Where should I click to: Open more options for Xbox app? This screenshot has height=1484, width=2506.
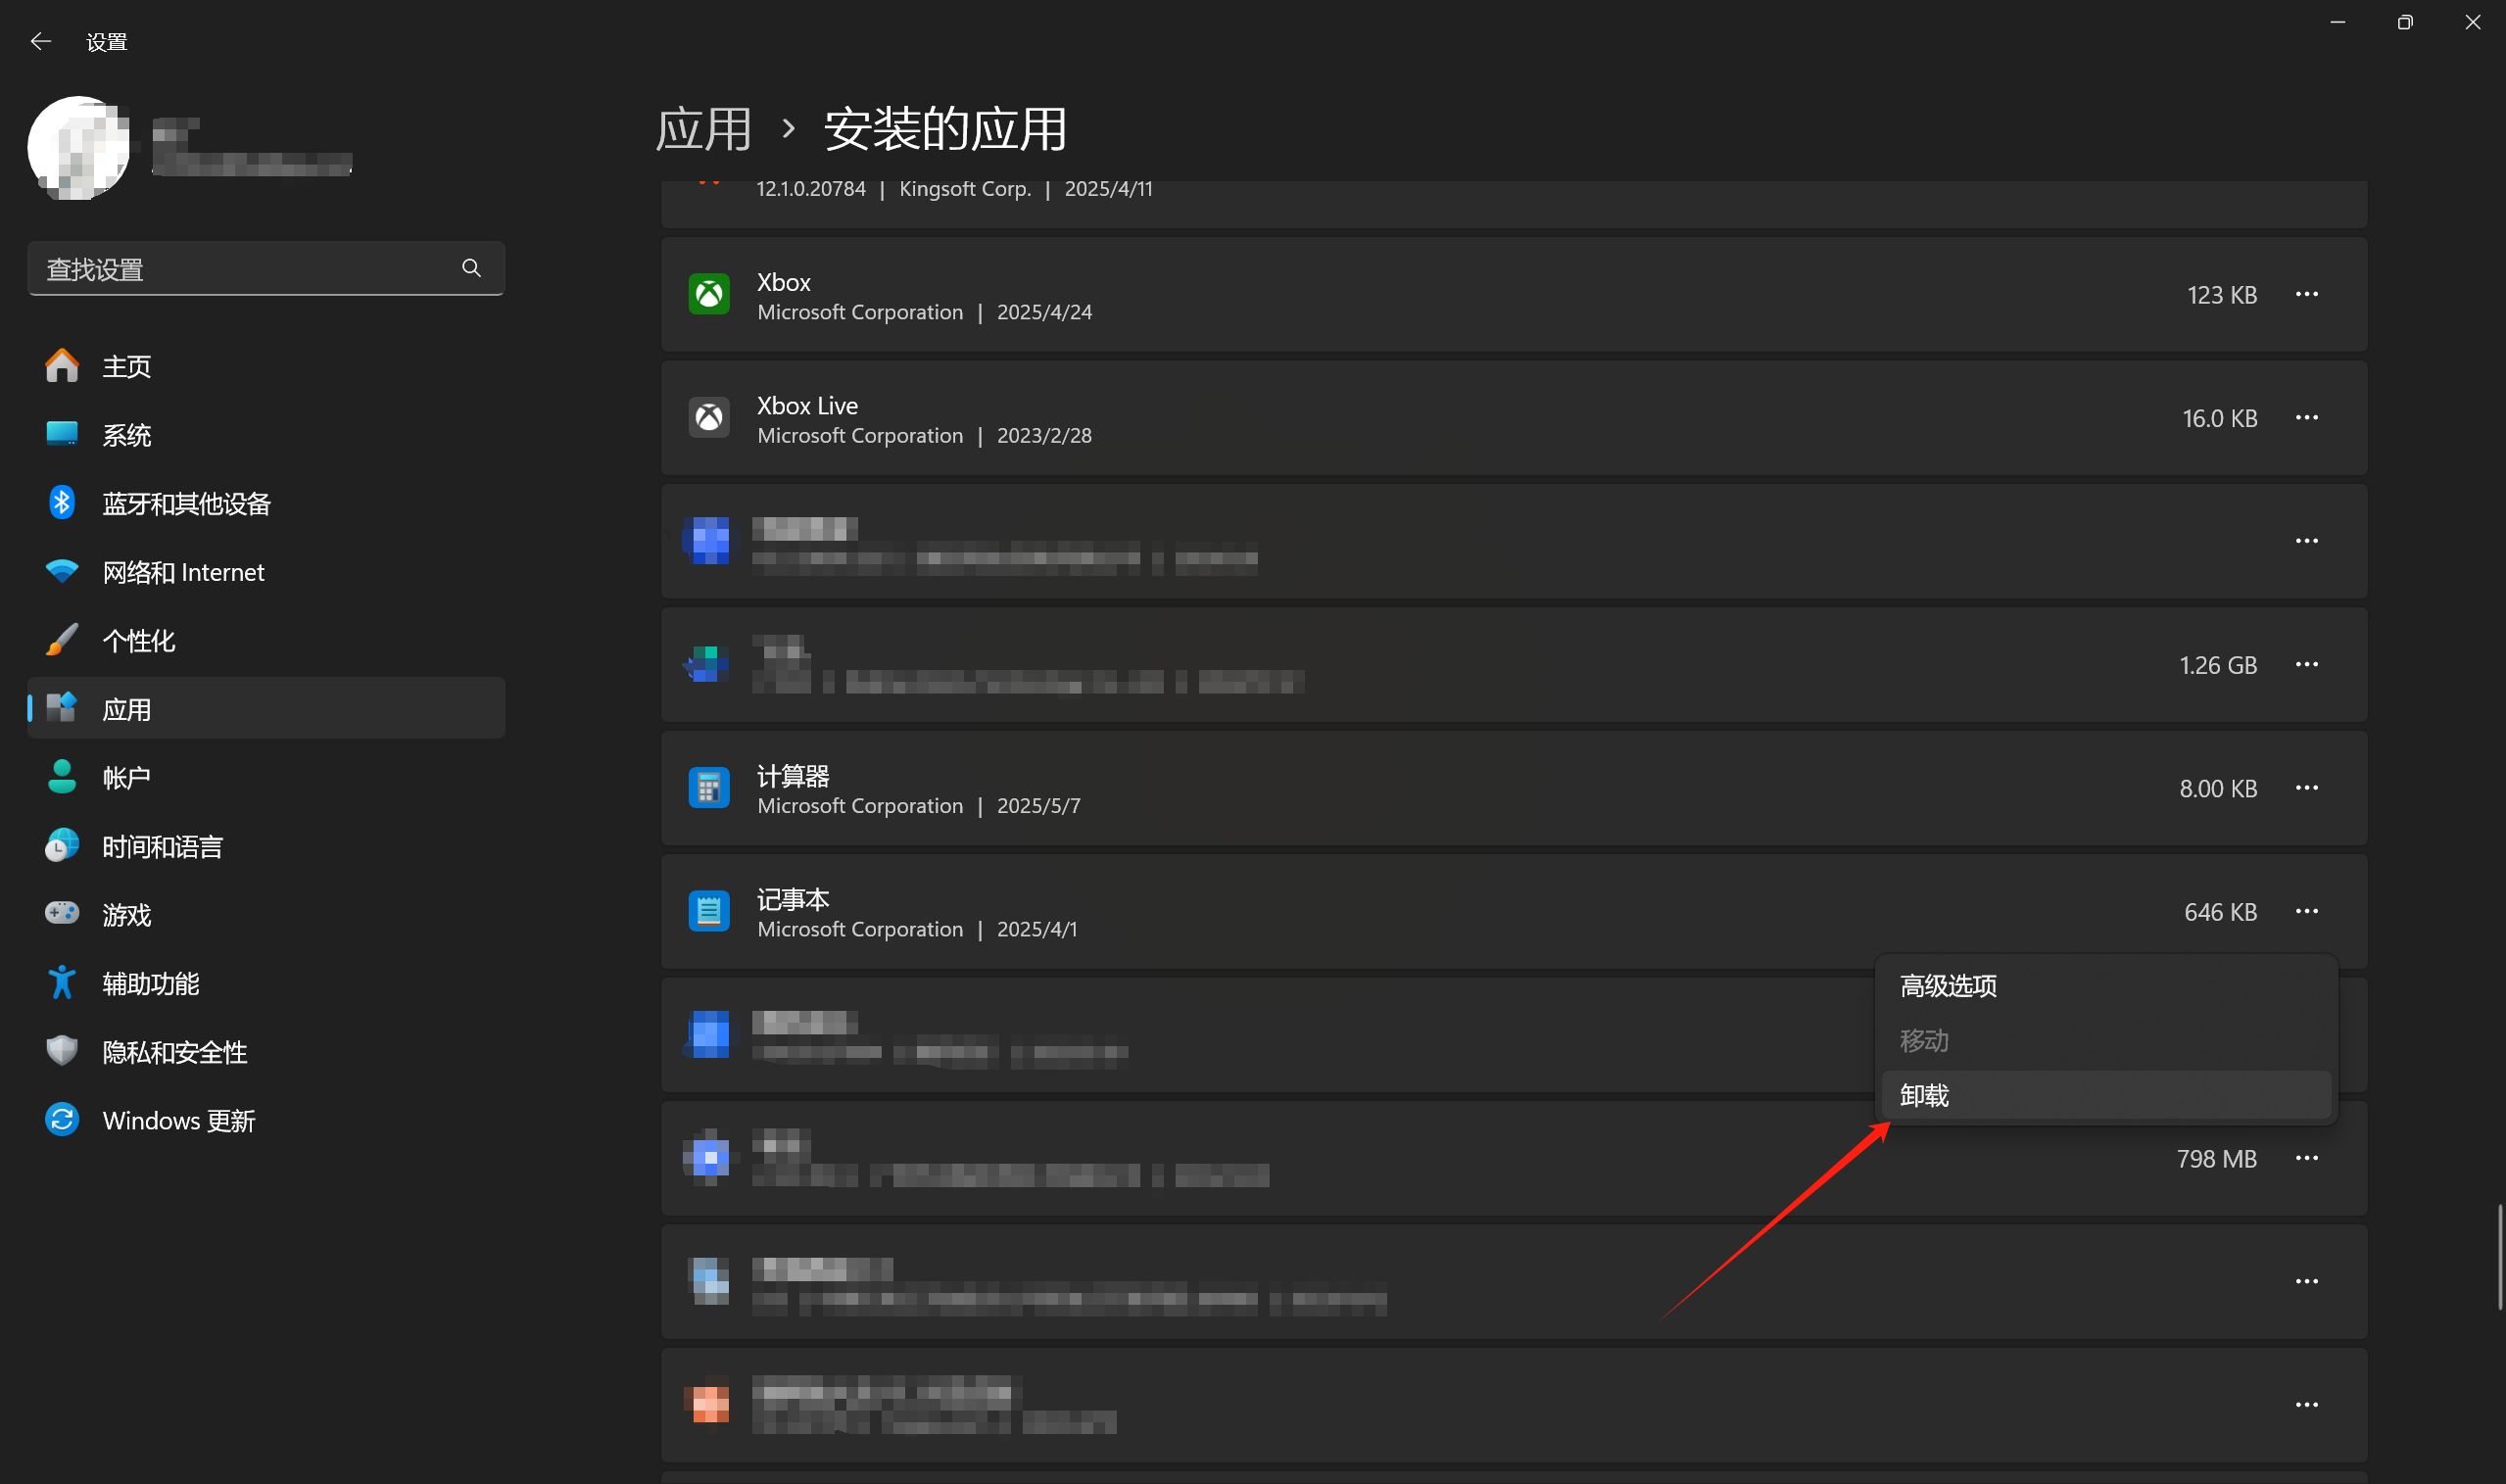pos(2307,293)
